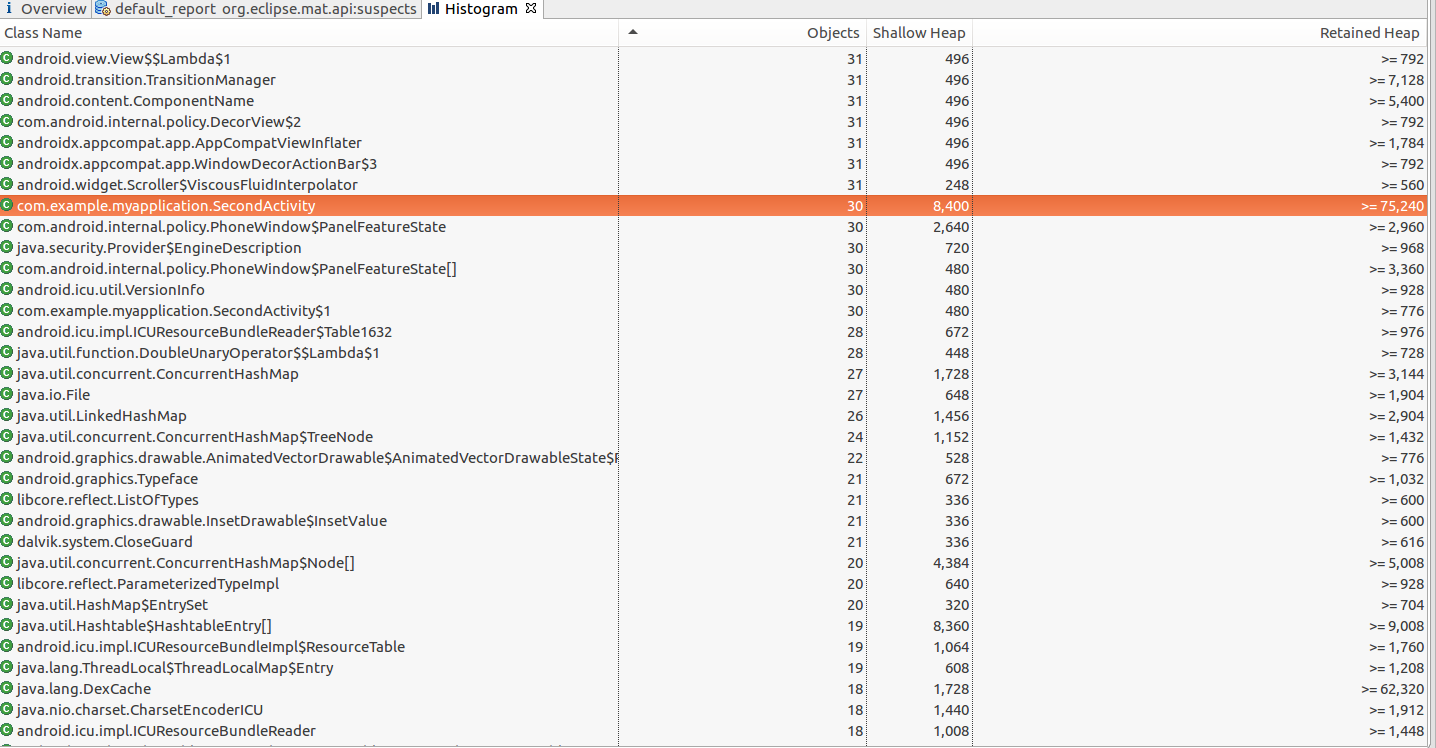Select the AnimatedVectorDrawable$AnimatedVectorDrawableState row

click(x=714, y=458)
